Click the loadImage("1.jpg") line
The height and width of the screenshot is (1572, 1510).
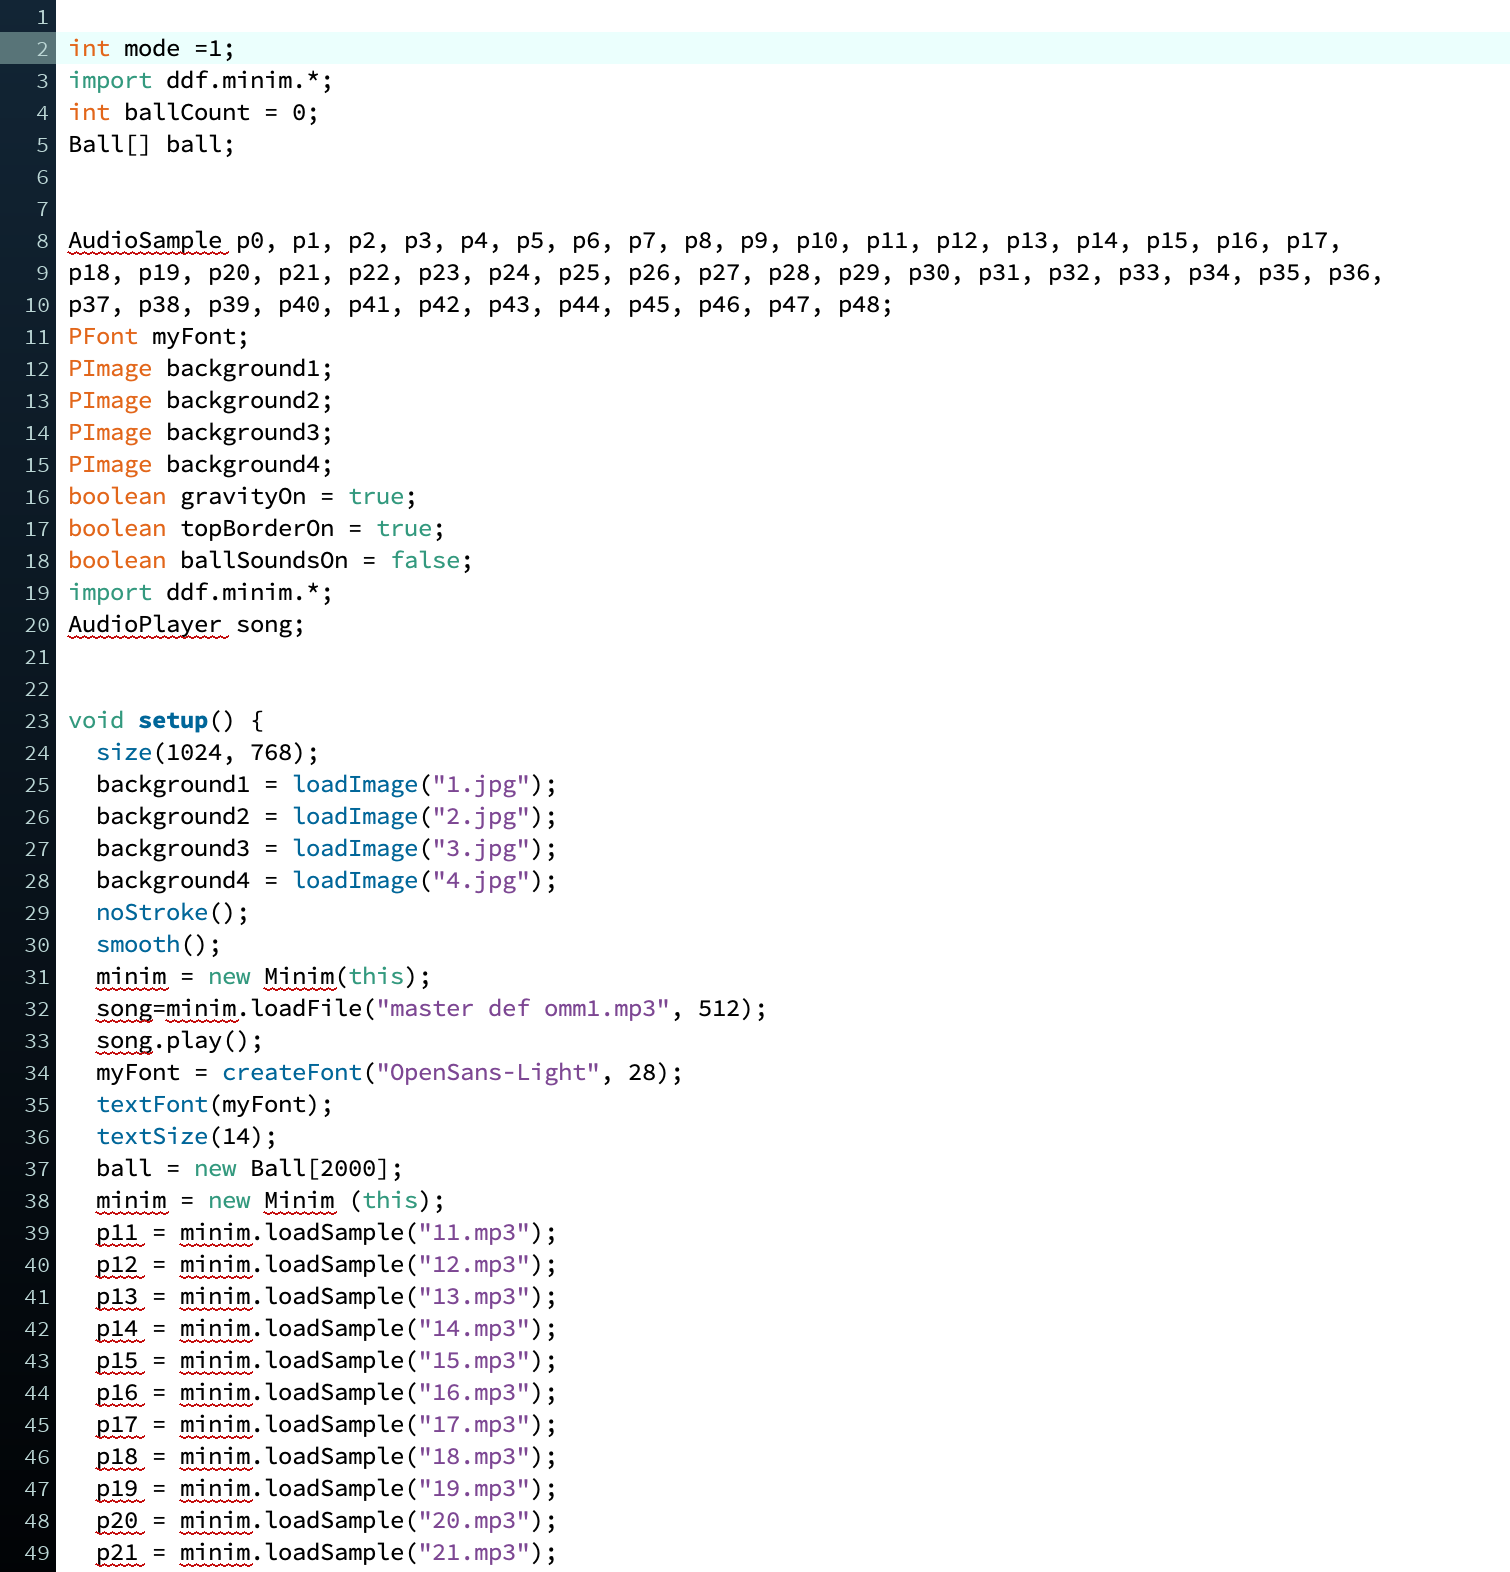coord(326,784)
